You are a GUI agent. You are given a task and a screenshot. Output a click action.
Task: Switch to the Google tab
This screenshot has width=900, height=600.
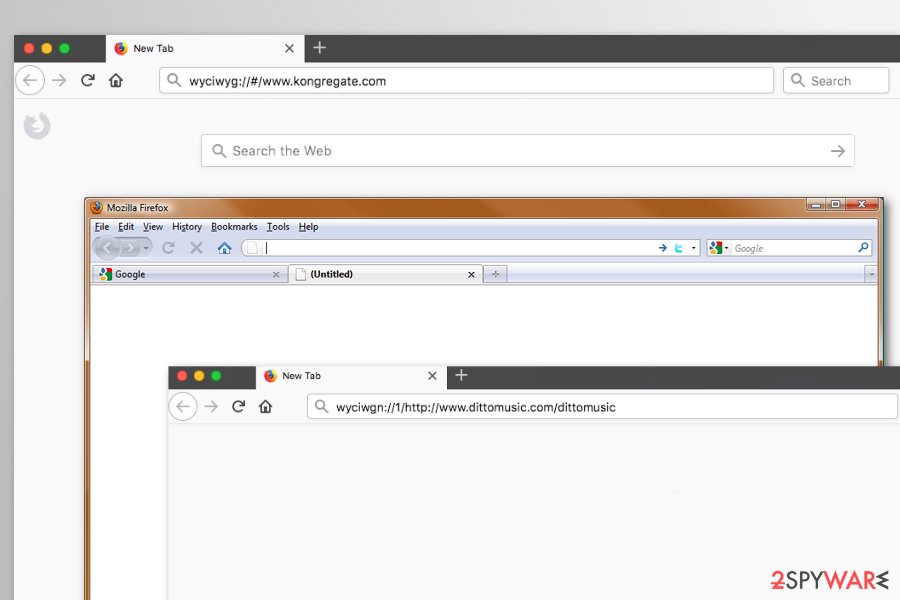tap(189, 274)
